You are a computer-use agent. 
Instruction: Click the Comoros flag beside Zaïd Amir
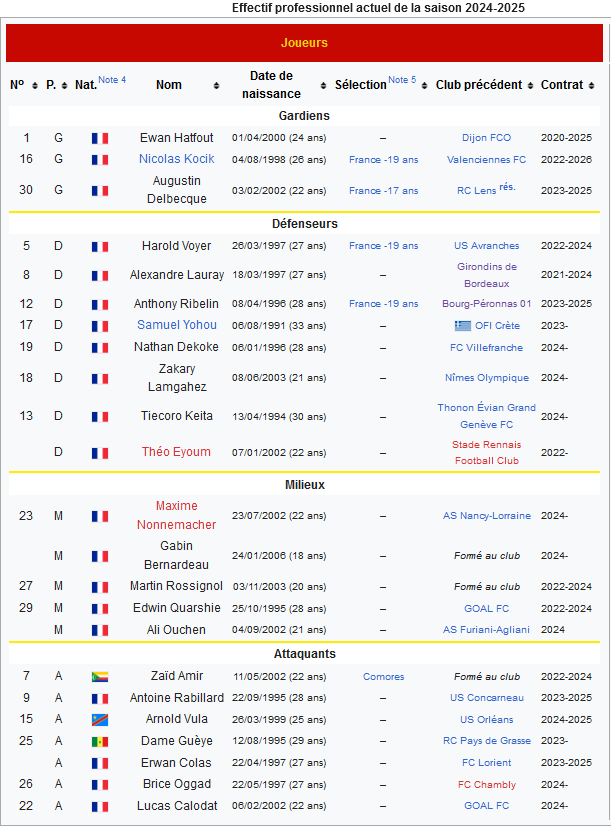pos(100,677)
